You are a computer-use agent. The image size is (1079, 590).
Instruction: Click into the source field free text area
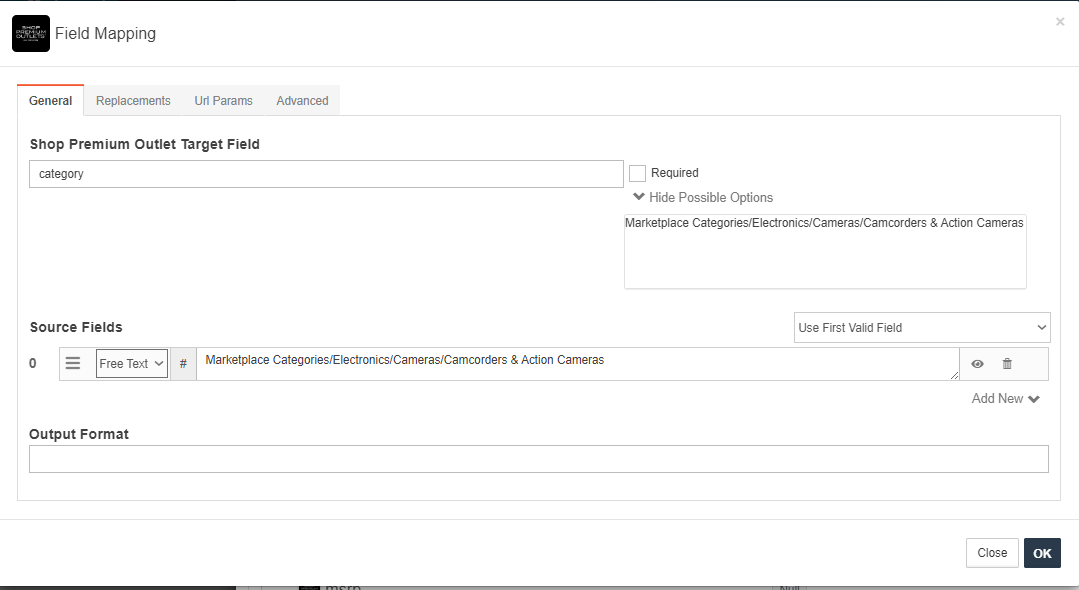point(578,364)
